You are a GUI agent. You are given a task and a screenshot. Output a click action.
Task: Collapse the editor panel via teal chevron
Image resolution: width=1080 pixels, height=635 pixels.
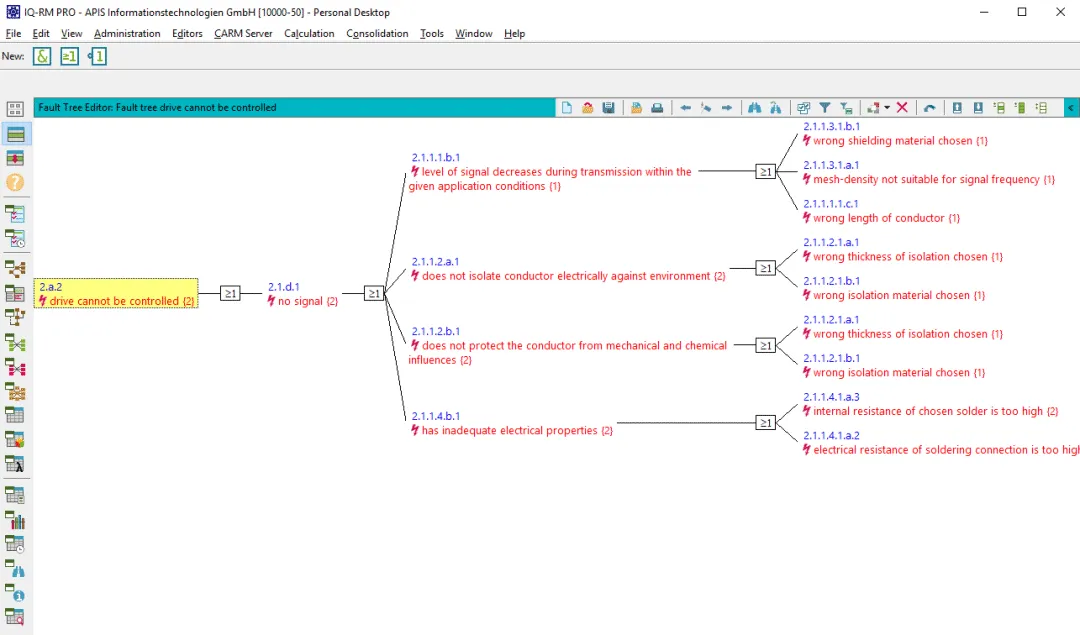pos(1070,107)
